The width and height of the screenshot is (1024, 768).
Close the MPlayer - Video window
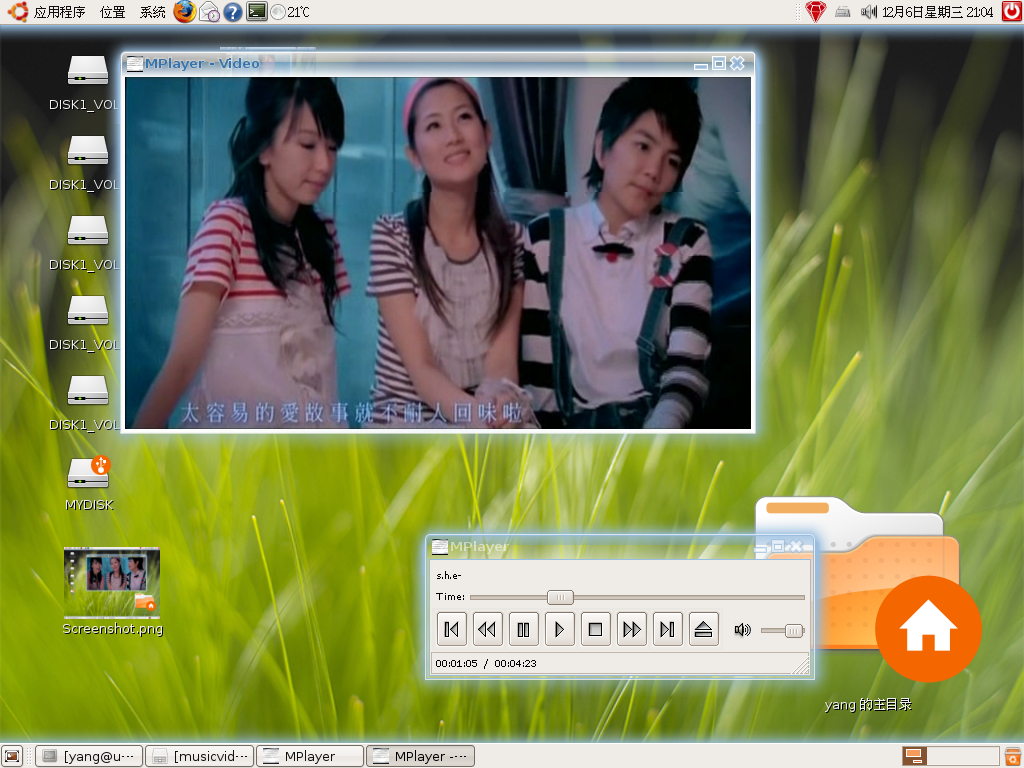pyautogui.click(x=737, y=63)
